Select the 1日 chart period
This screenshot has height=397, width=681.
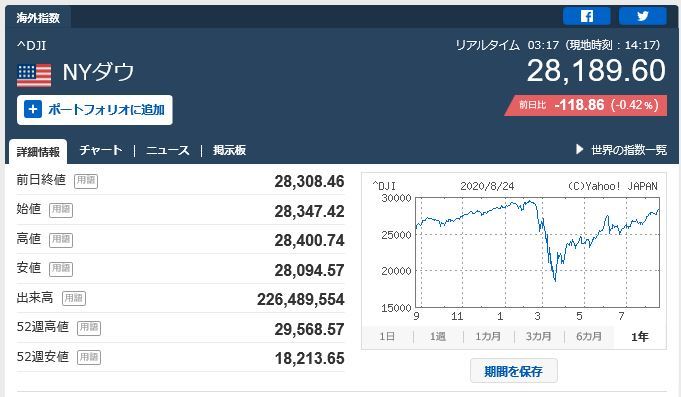tap(387, 337)
